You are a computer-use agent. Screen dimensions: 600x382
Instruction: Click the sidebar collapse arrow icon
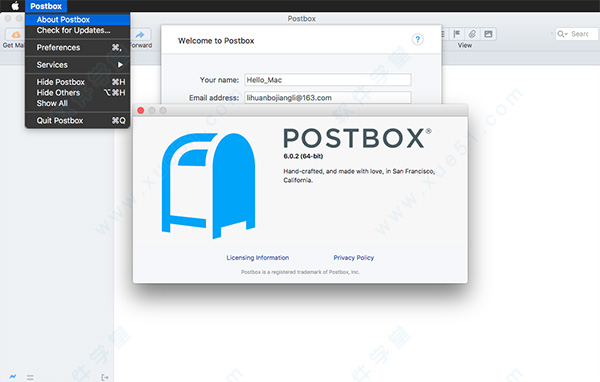pos(105,377)
